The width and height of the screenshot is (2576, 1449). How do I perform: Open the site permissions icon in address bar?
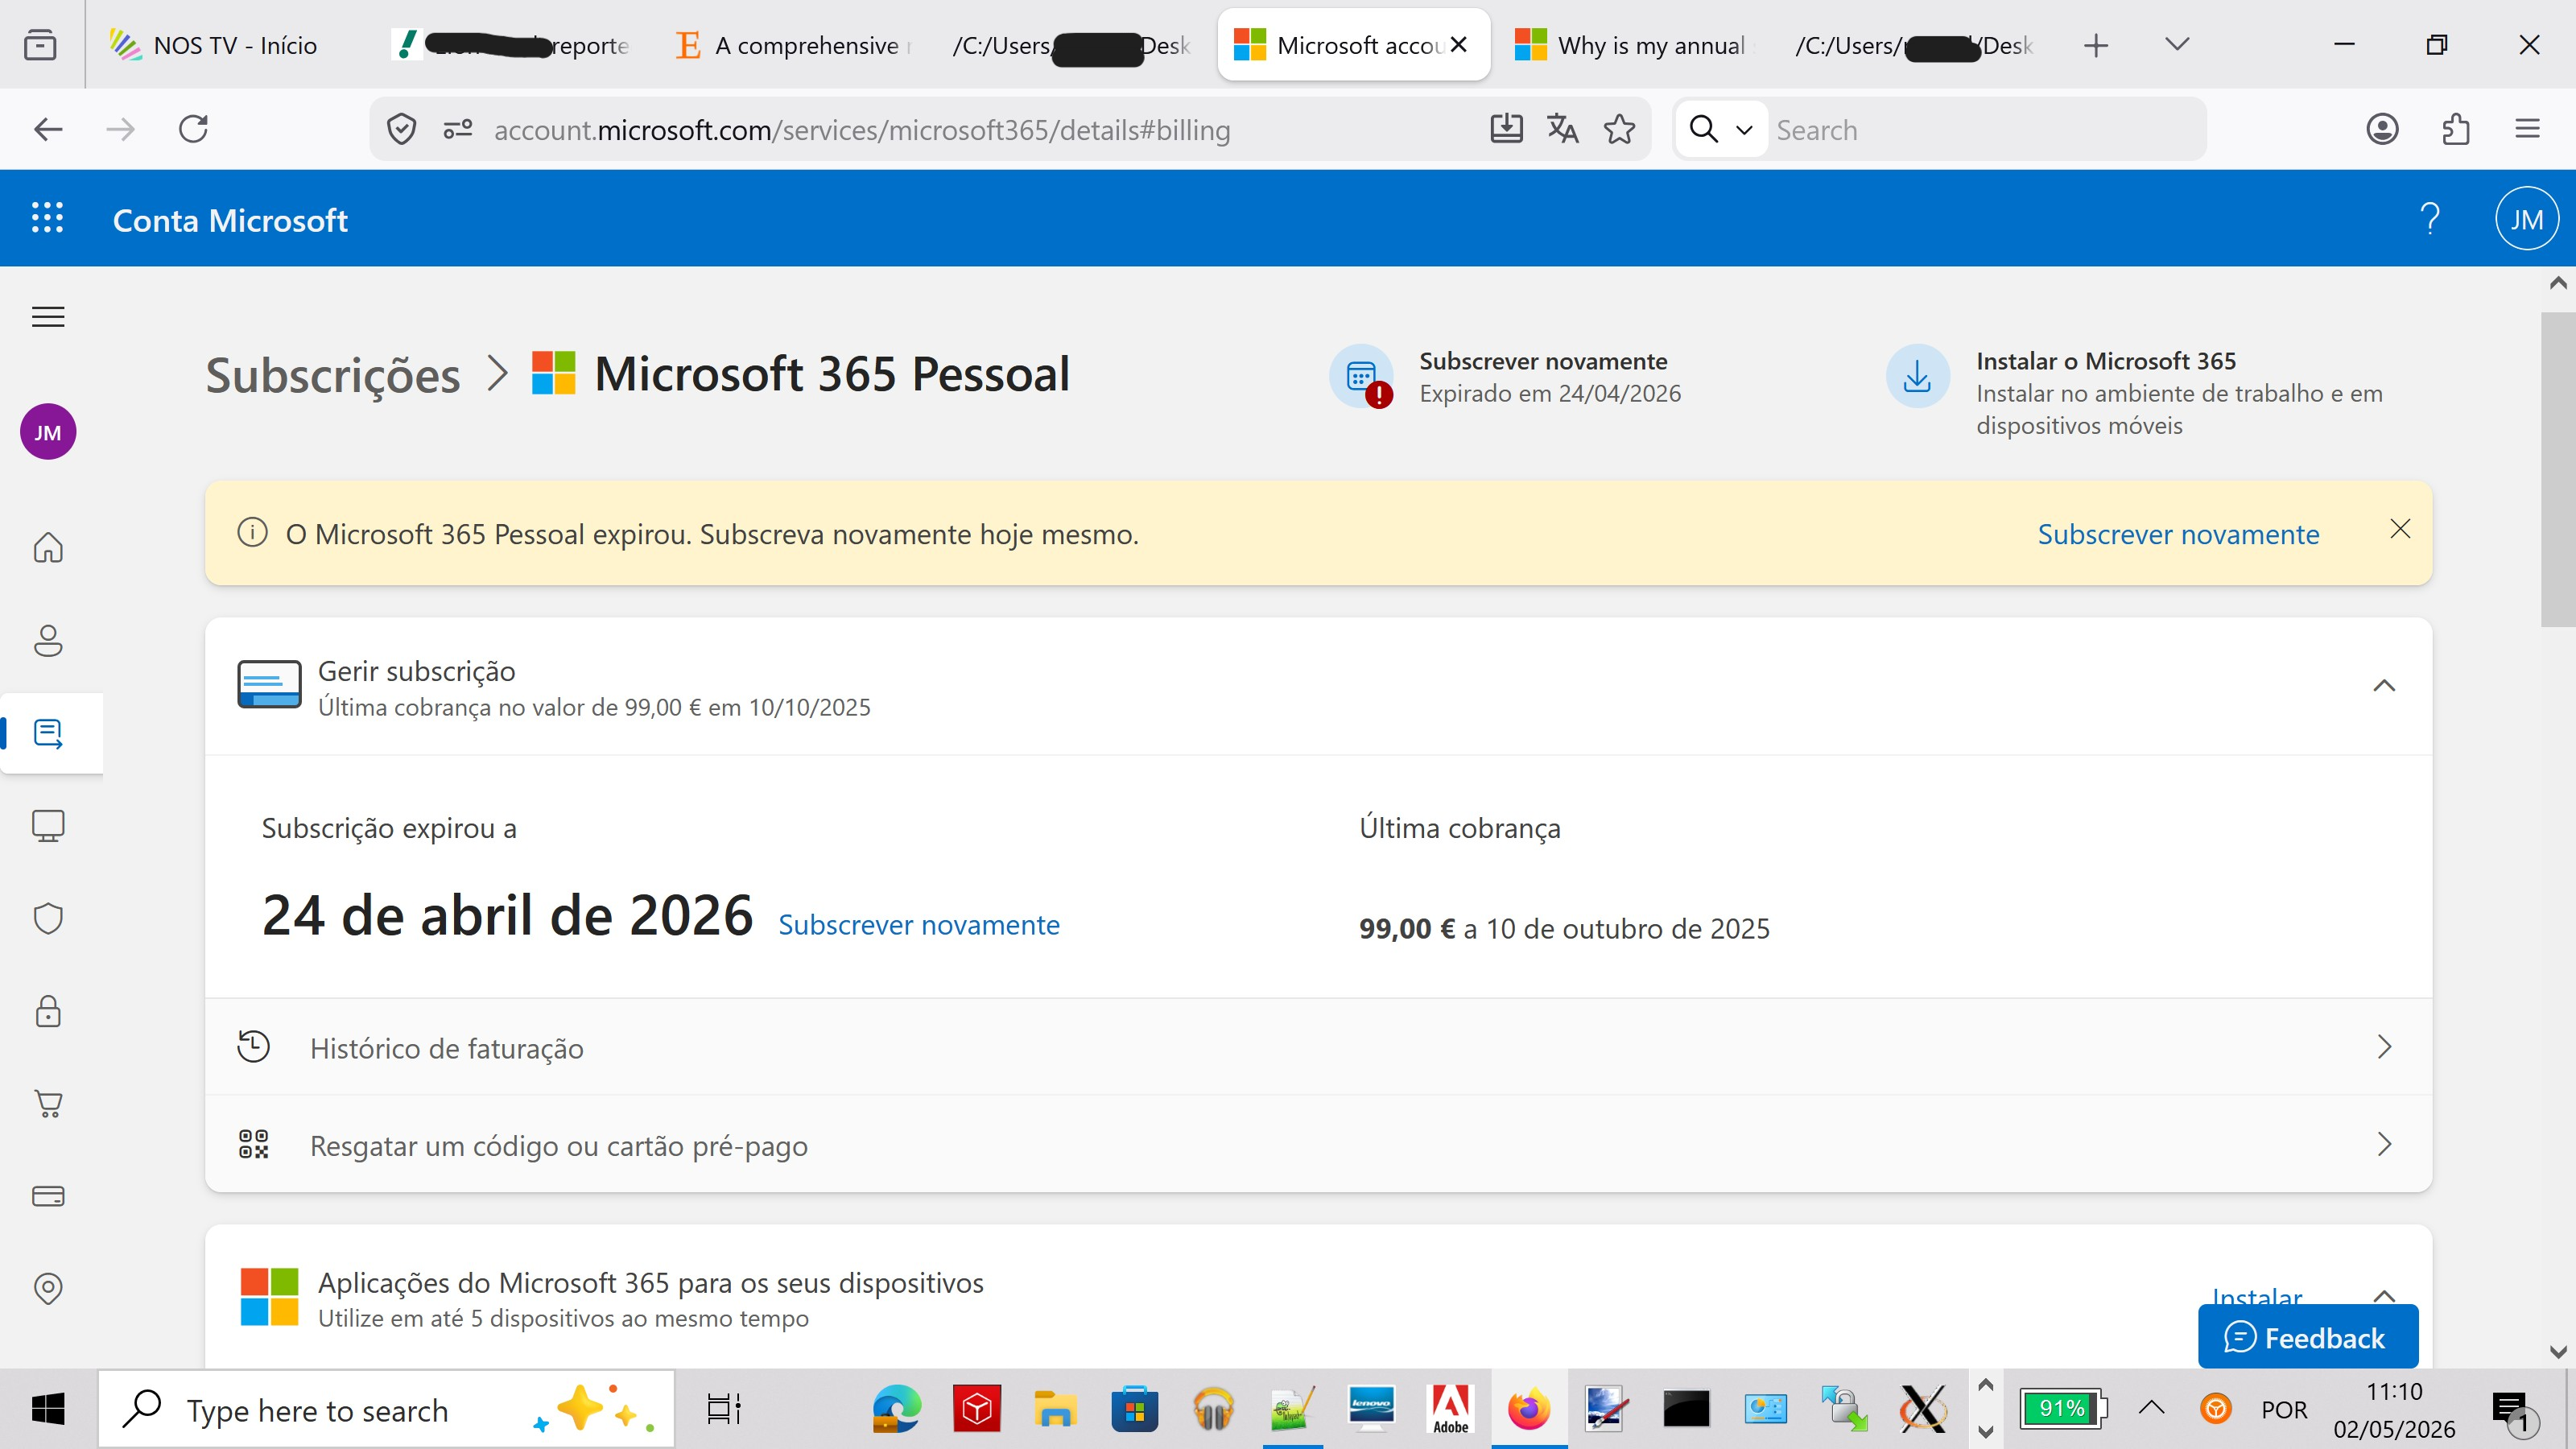click(x=458, y=129)
